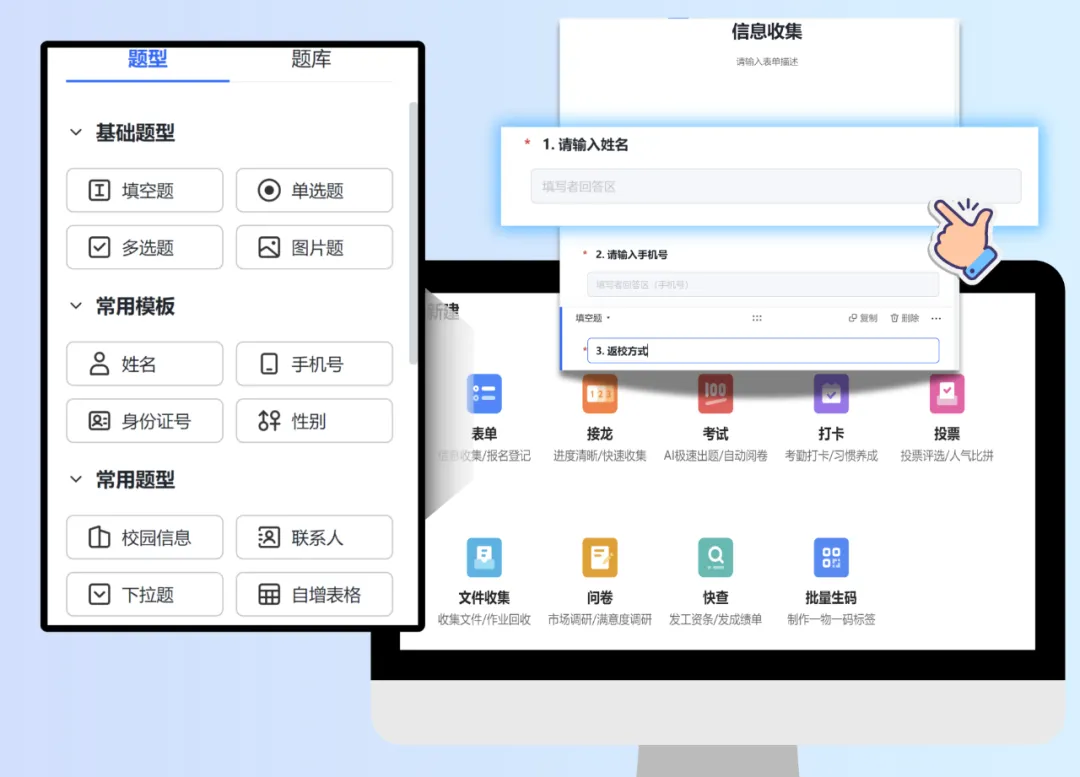Click the 考试 exam icon
This screenshot has width=1080, height=777.
click(x=715, y=394)
